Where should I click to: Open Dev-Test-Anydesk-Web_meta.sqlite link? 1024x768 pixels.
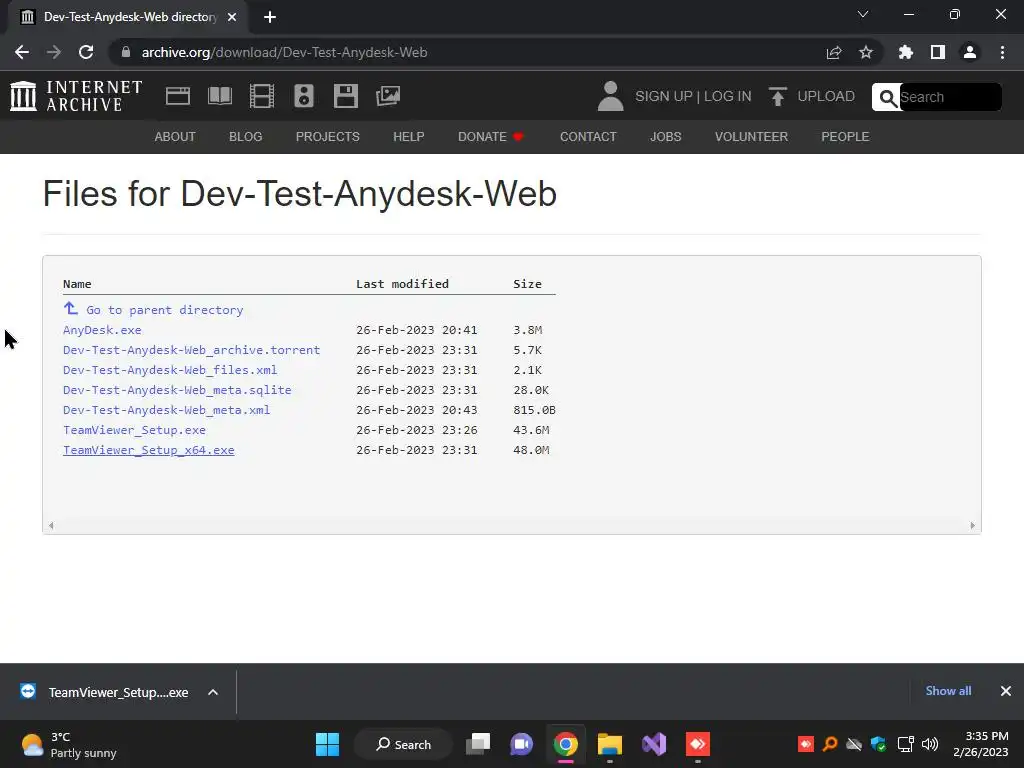(x=177, y=390)
